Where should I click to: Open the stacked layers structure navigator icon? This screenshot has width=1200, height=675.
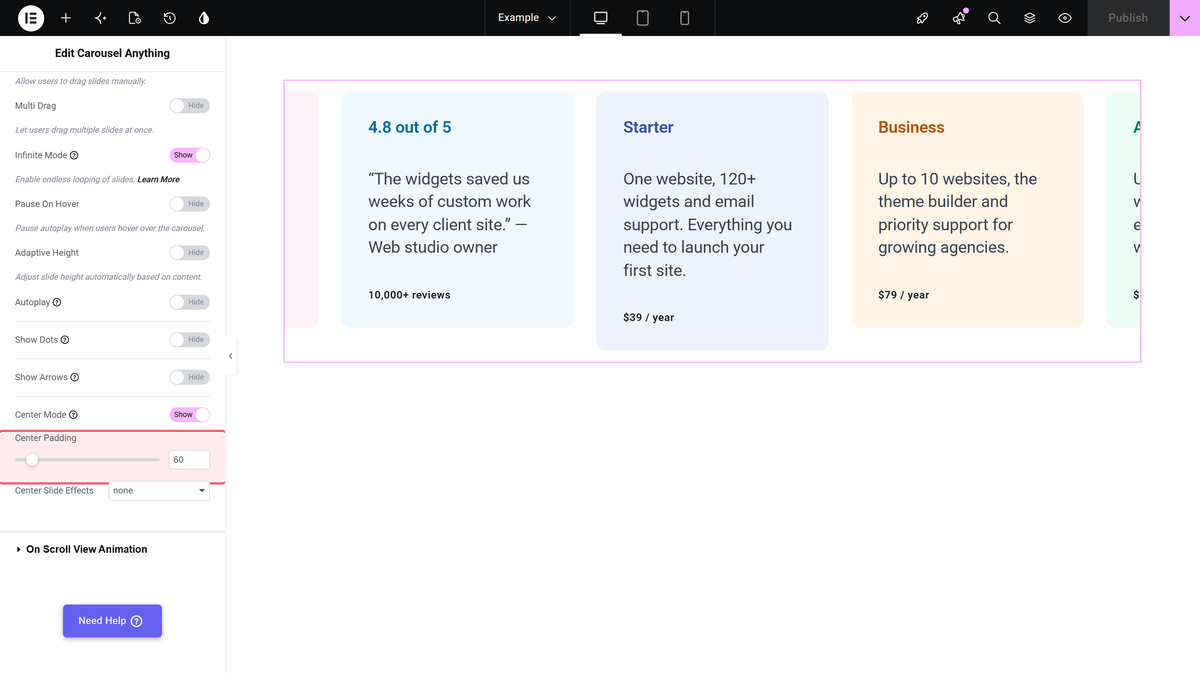tap(1030, 18)
